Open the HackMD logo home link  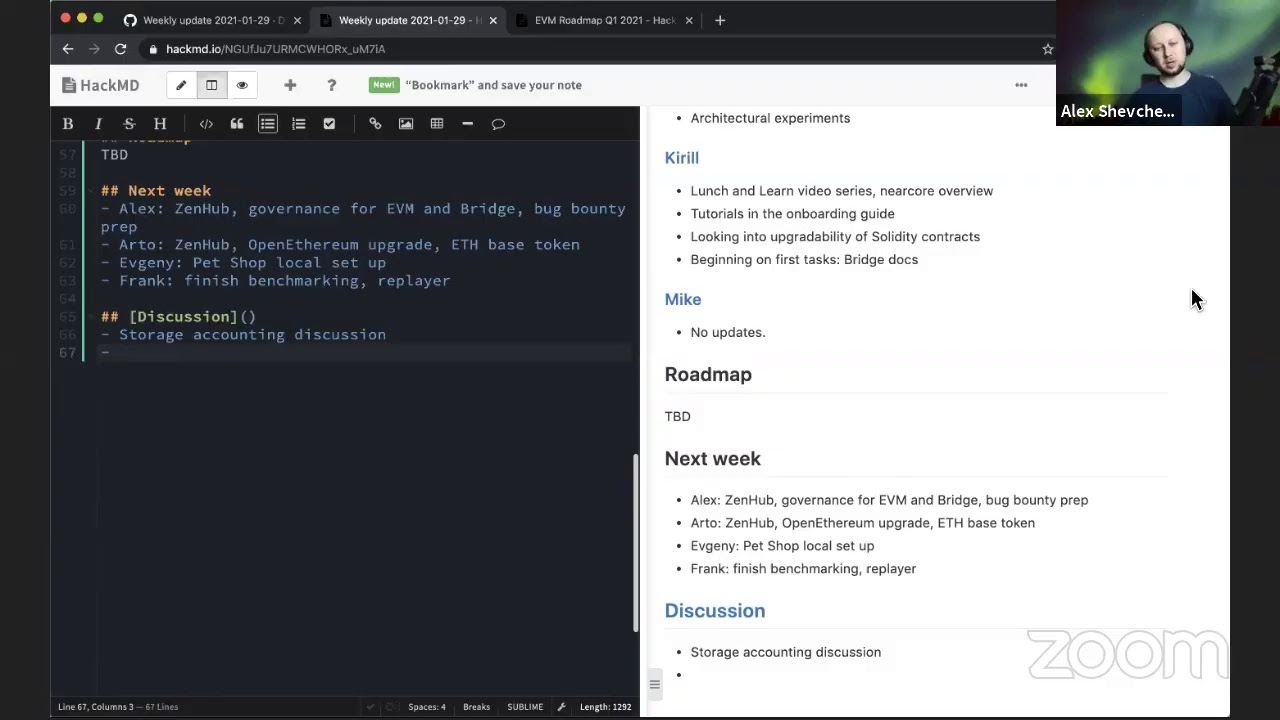click(100, 85)
